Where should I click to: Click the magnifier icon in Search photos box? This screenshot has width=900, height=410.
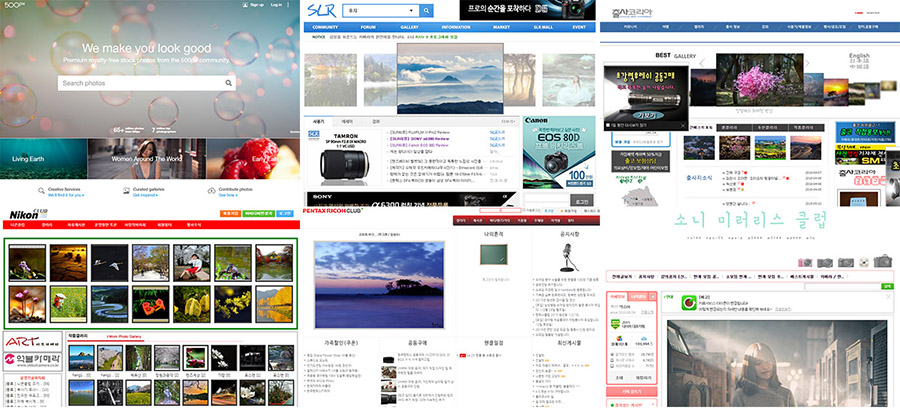pos(228,84)
